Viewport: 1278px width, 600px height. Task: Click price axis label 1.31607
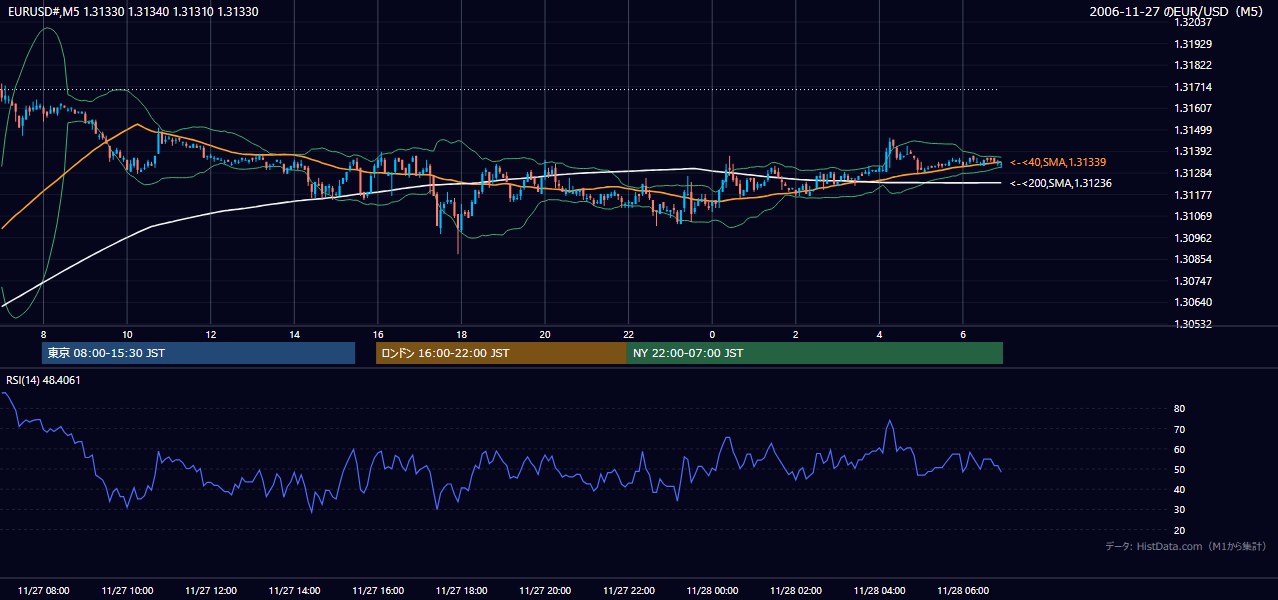point(1193,108)
